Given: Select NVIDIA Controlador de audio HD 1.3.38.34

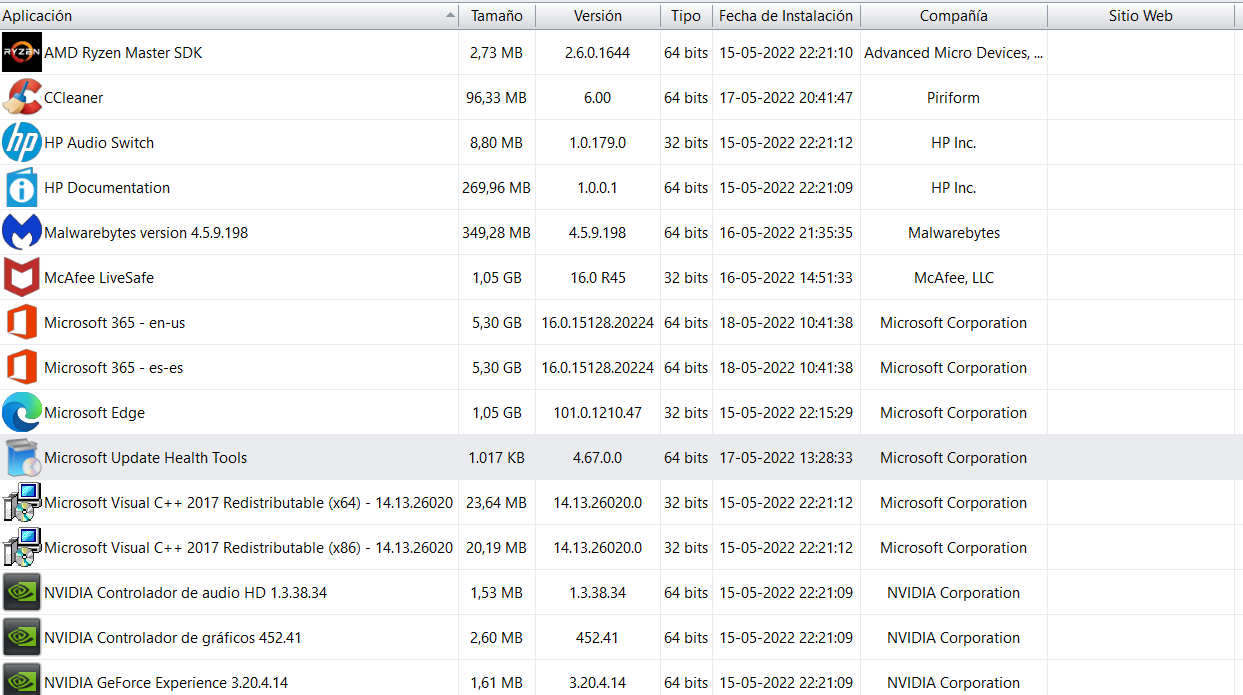Looking at the screenshot, I should coord(186,592).
